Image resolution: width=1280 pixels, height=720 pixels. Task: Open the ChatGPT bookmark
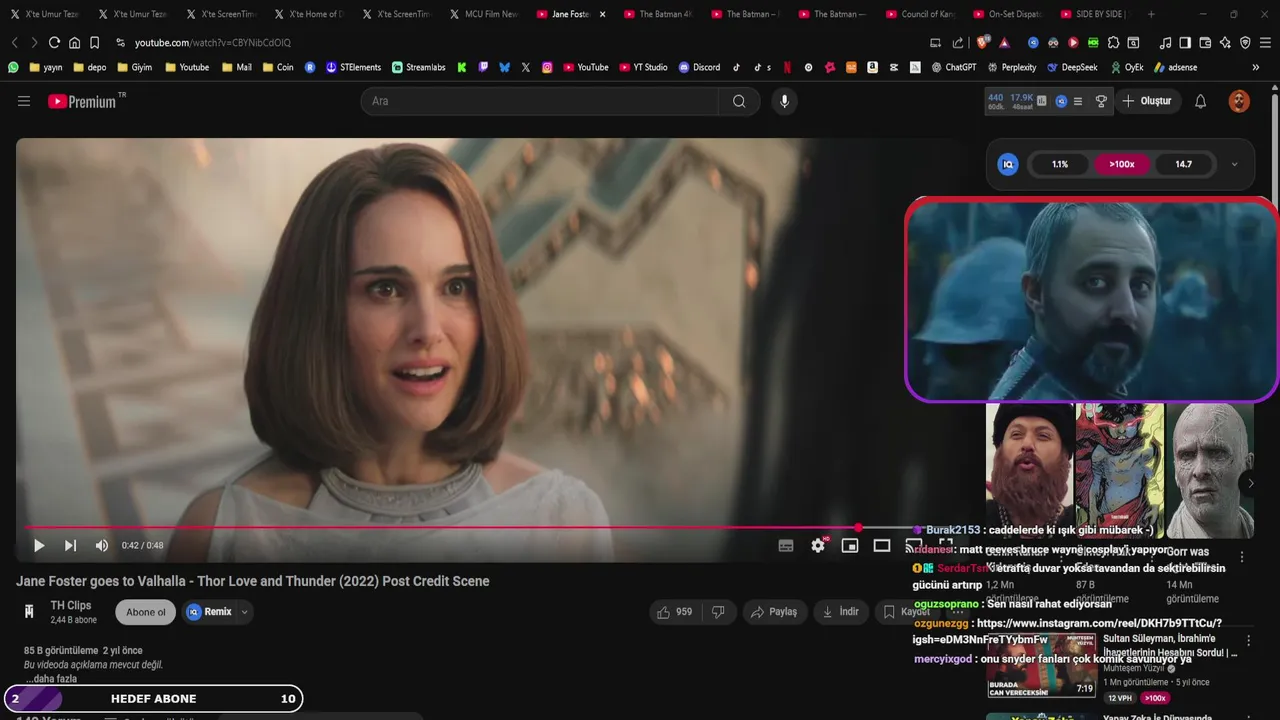(x=953, y=67)
